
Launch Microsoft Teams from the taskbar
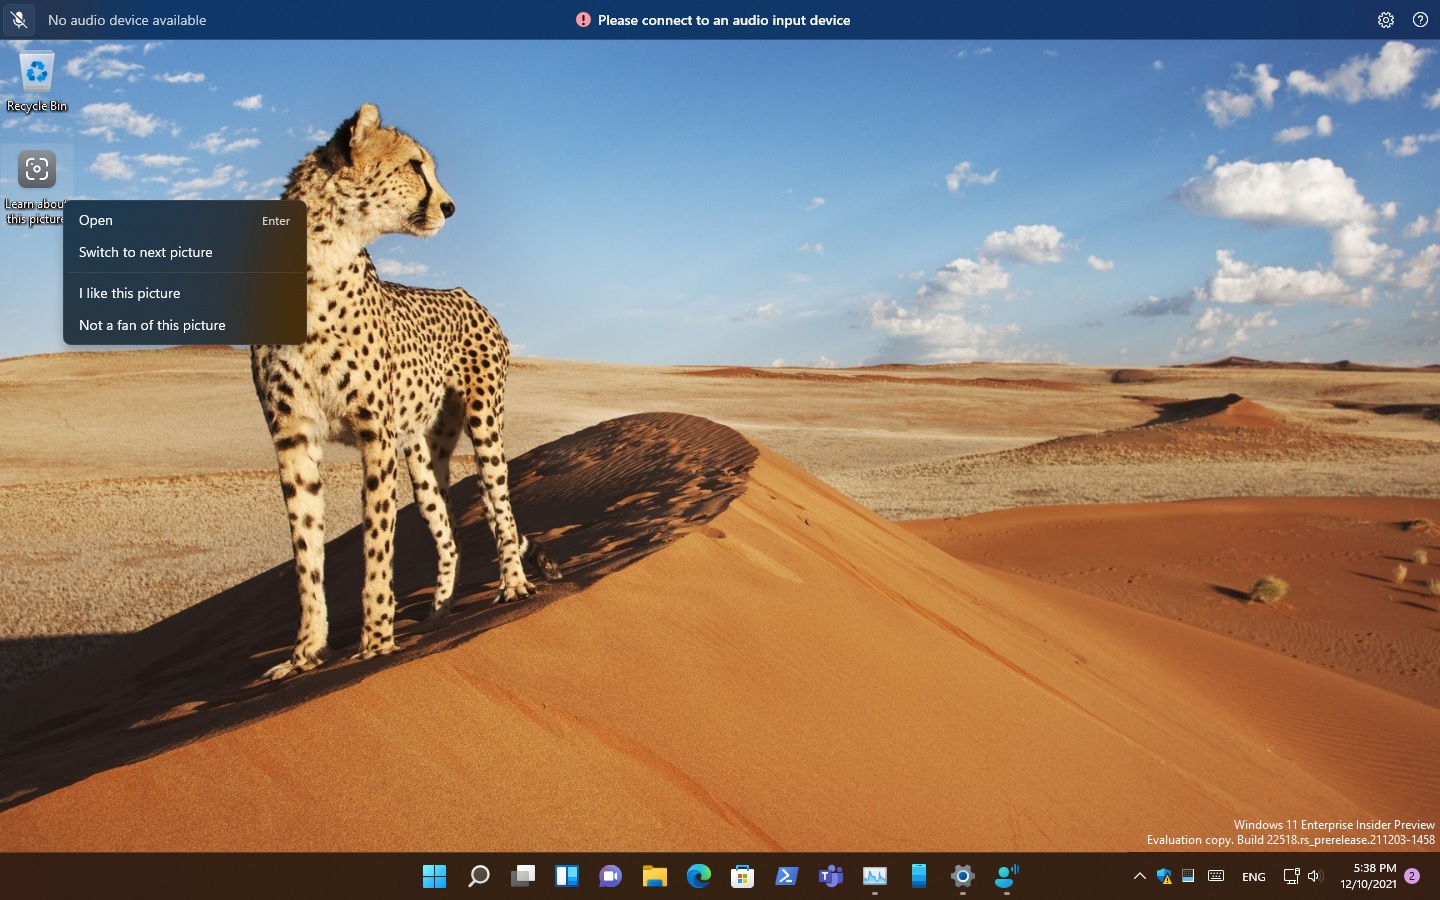830,876
